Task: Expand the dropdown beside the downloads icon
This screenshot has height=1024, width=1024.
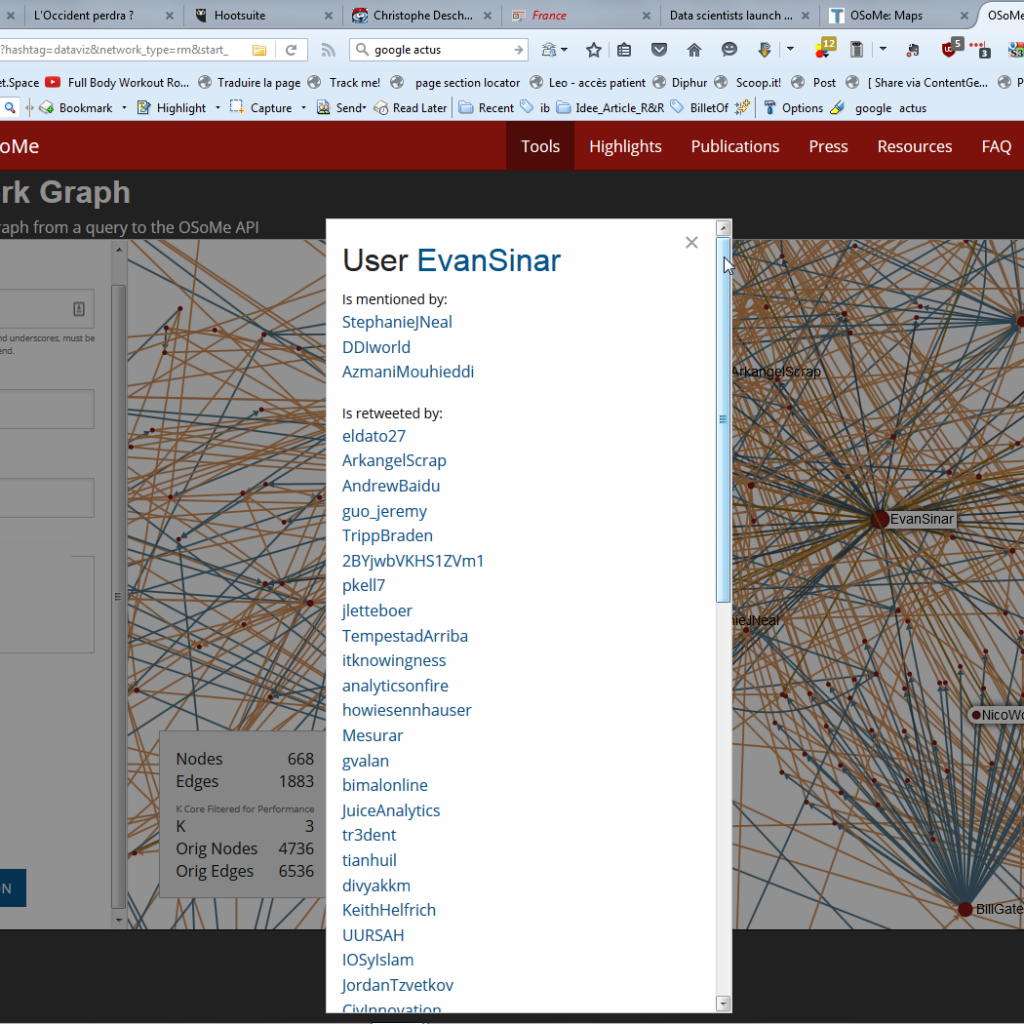Action: point(790,49)
